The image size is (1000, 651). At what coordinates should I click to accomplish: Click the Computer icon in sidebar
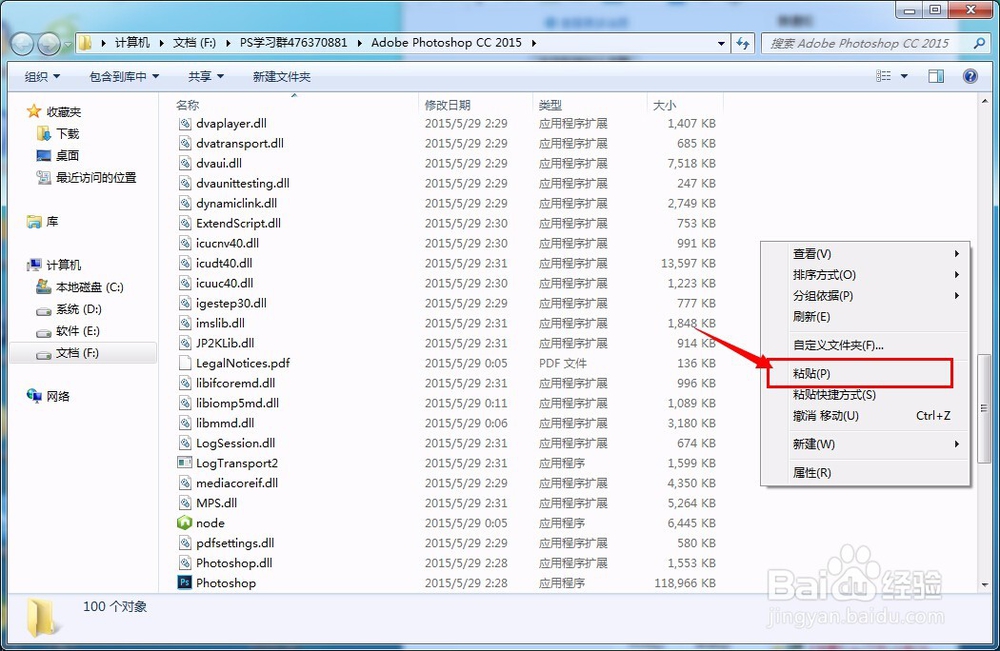pos(34,265)
